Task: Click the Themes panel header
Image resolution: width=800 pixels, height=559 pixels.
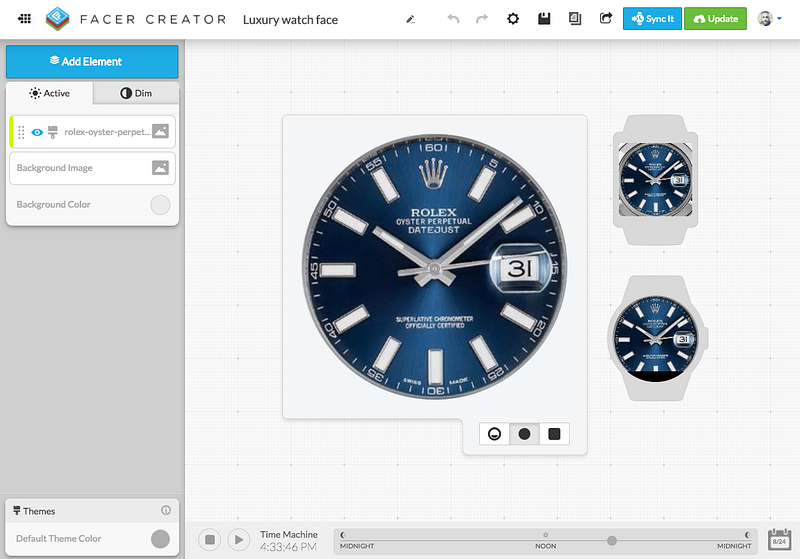Action: coord(92,511)
